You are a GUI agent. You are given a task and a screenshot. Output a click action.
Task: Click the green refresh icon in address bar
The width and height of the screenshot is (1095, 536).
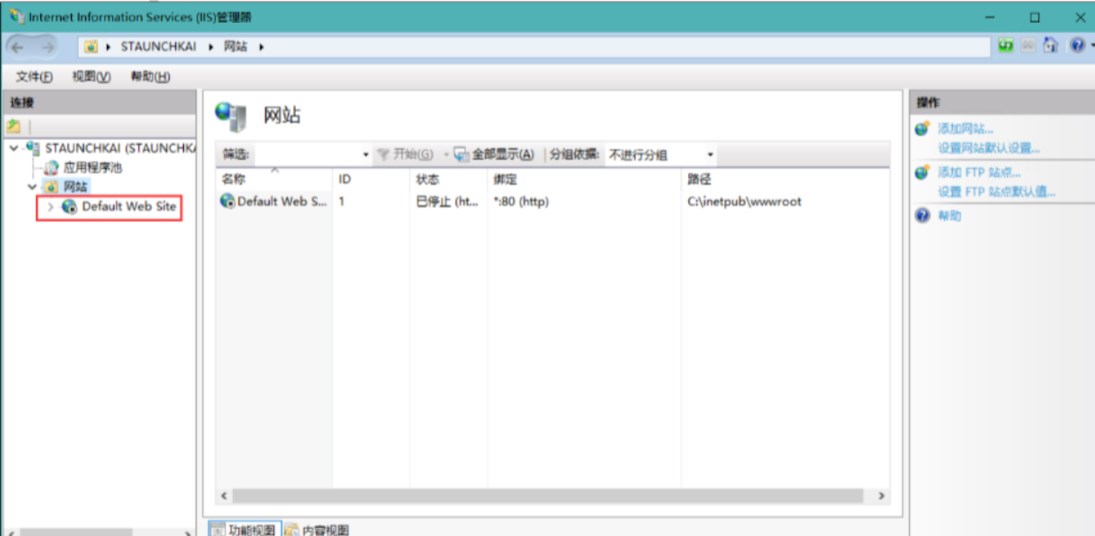1006,46
